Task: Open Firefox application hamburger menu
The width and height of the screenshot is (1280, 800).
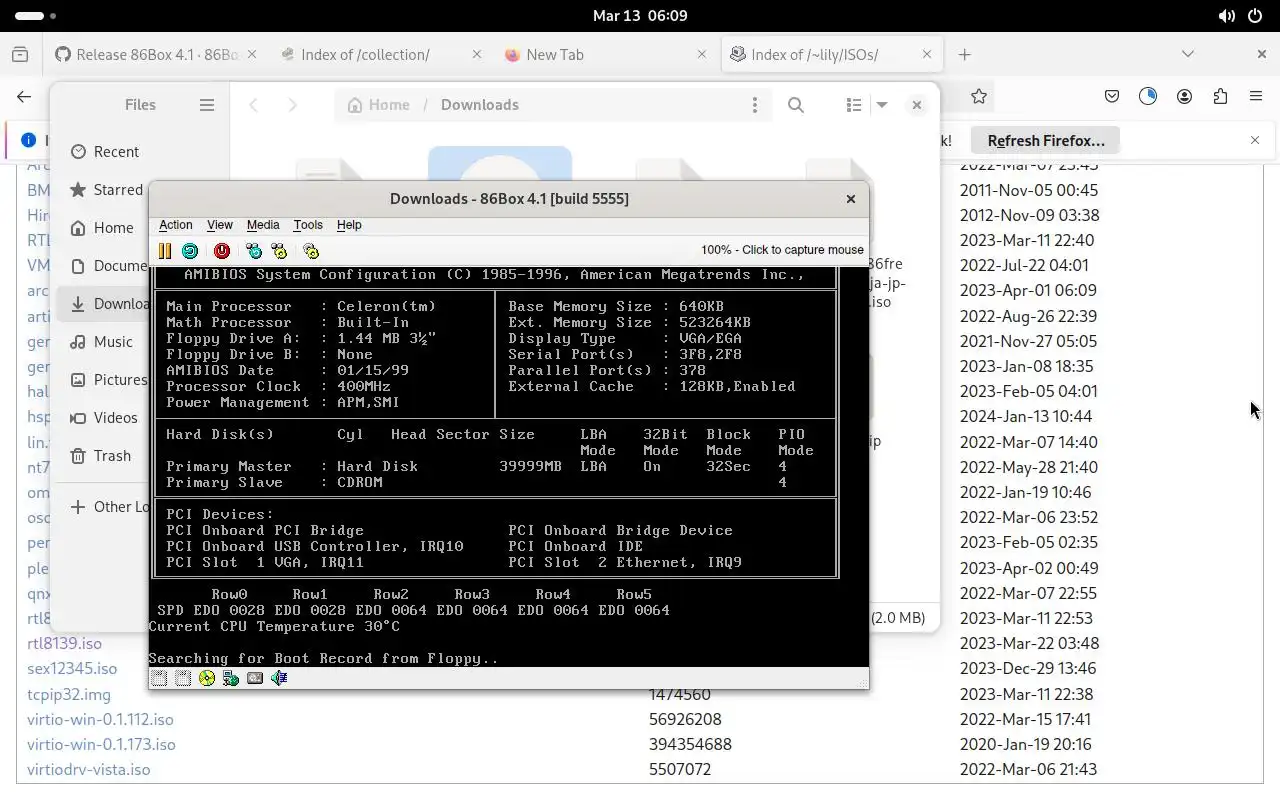Action: point(1256,97)
